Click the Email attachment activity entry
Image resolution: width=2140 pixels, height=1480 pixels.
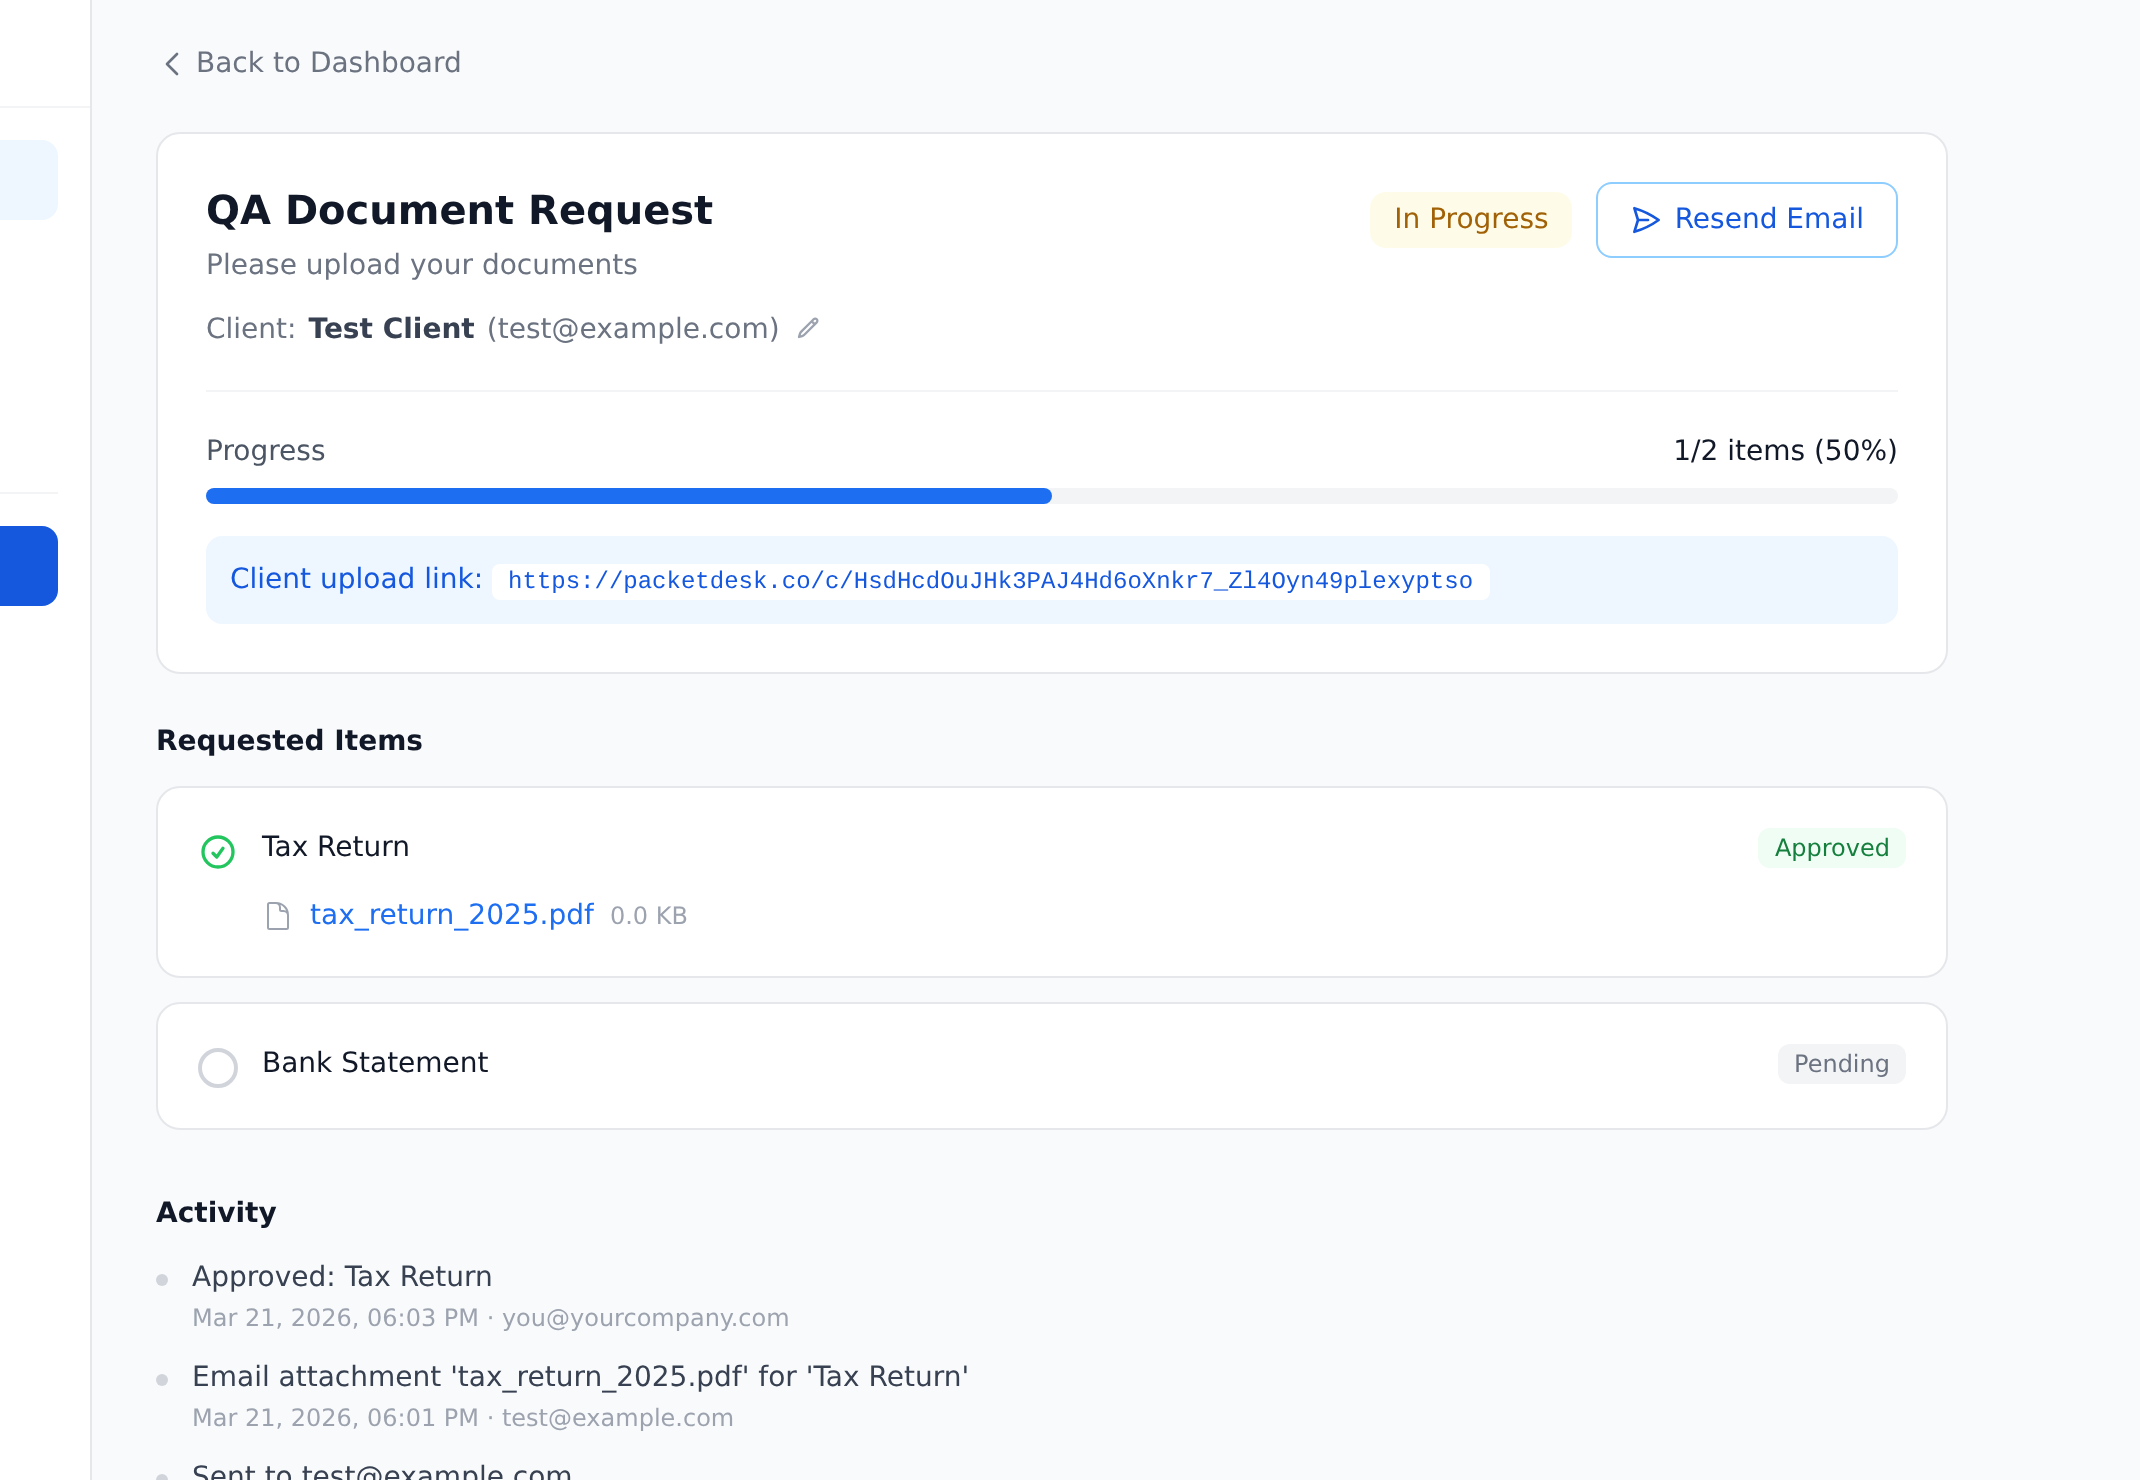pos(580,1377)
